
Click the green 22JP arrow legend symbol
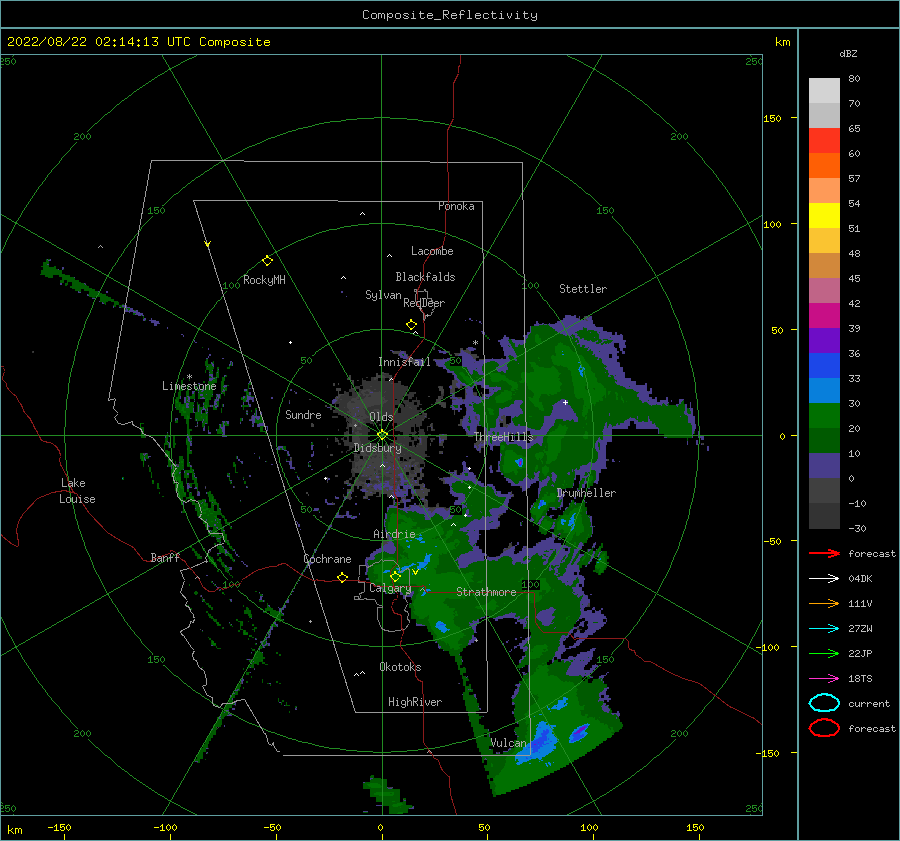824,653
